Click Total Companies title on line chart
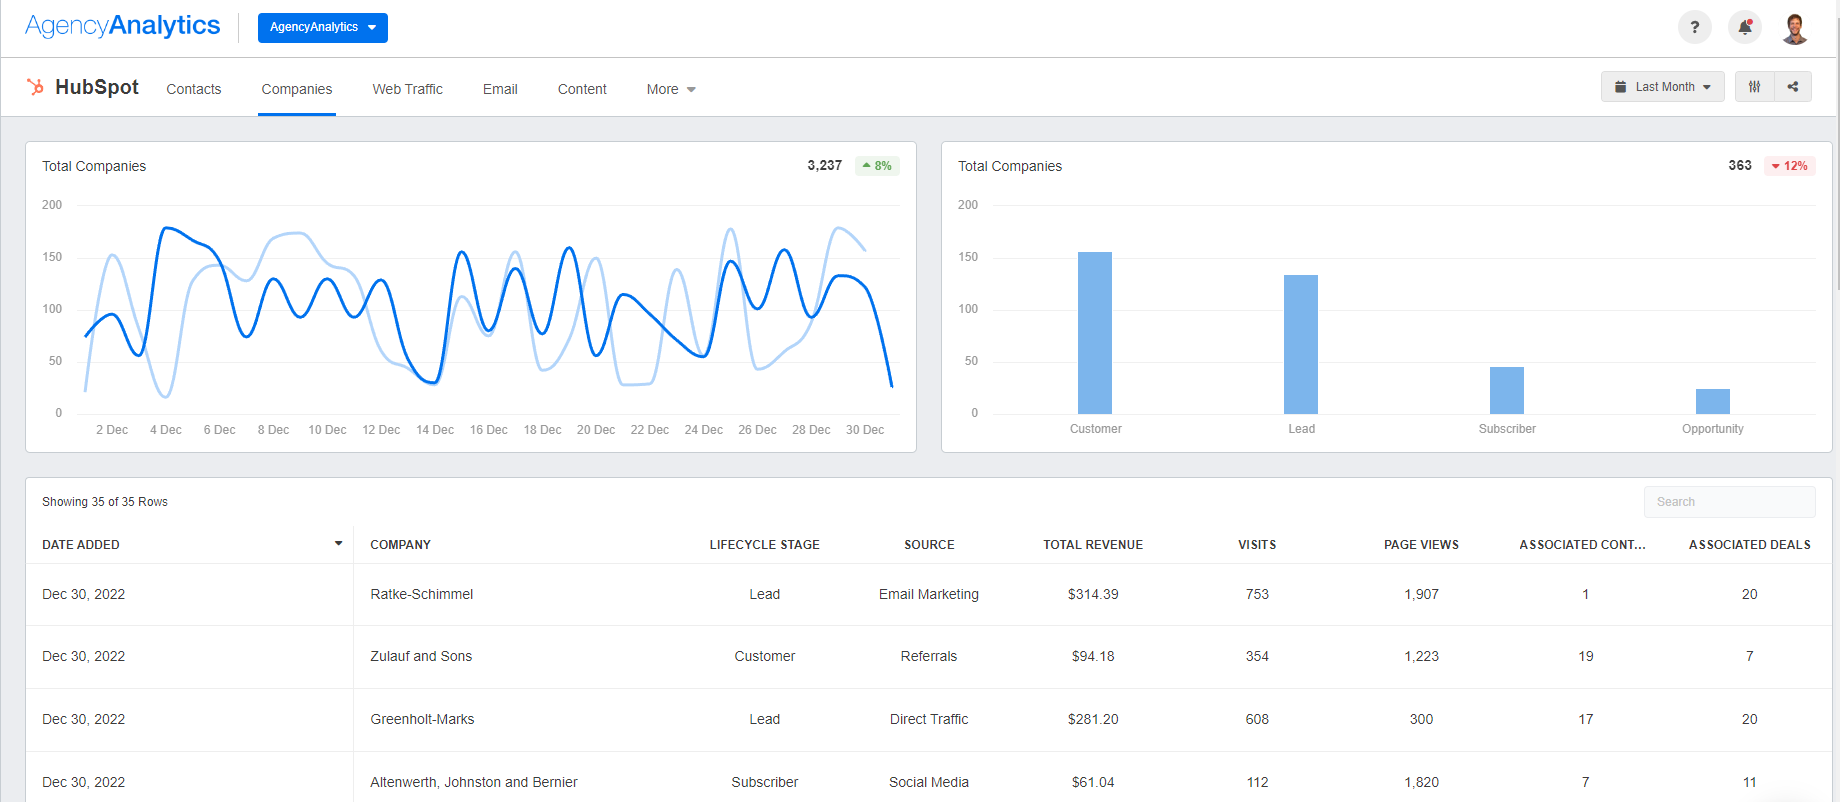 click(x=94, y=166)
